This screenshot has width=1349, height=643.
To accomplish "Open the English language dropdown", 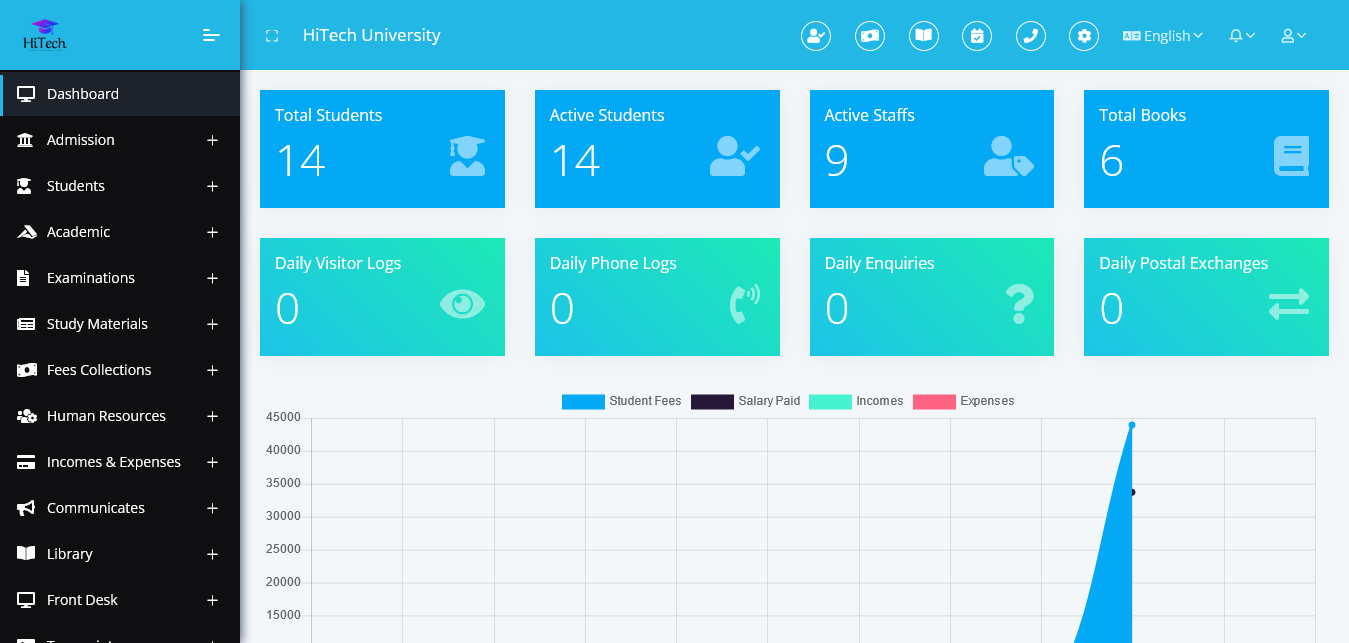I will [x=1163, y=35].
